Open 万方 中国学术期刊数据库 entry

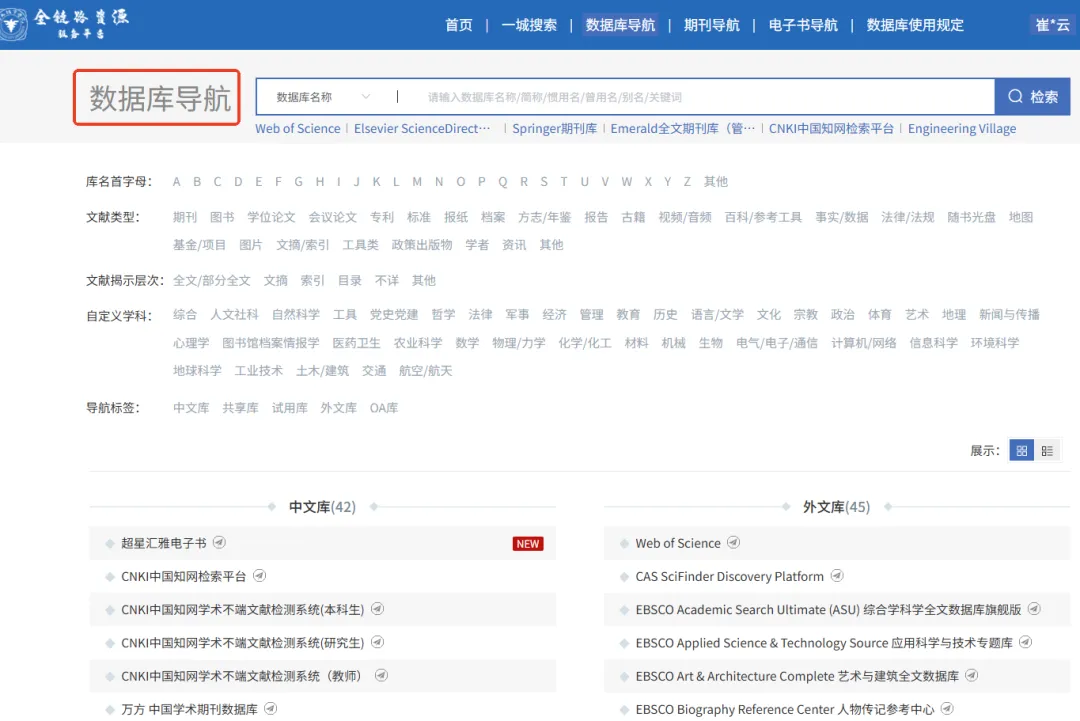click(189, 709)
